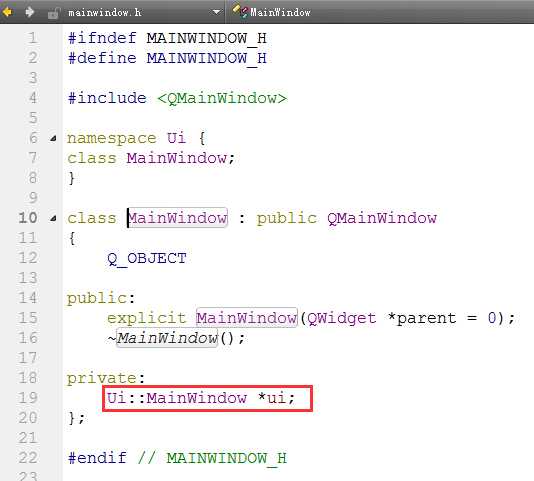
Task: Click the 'Q_OBJECT' macro
Action: coord(147,259)
